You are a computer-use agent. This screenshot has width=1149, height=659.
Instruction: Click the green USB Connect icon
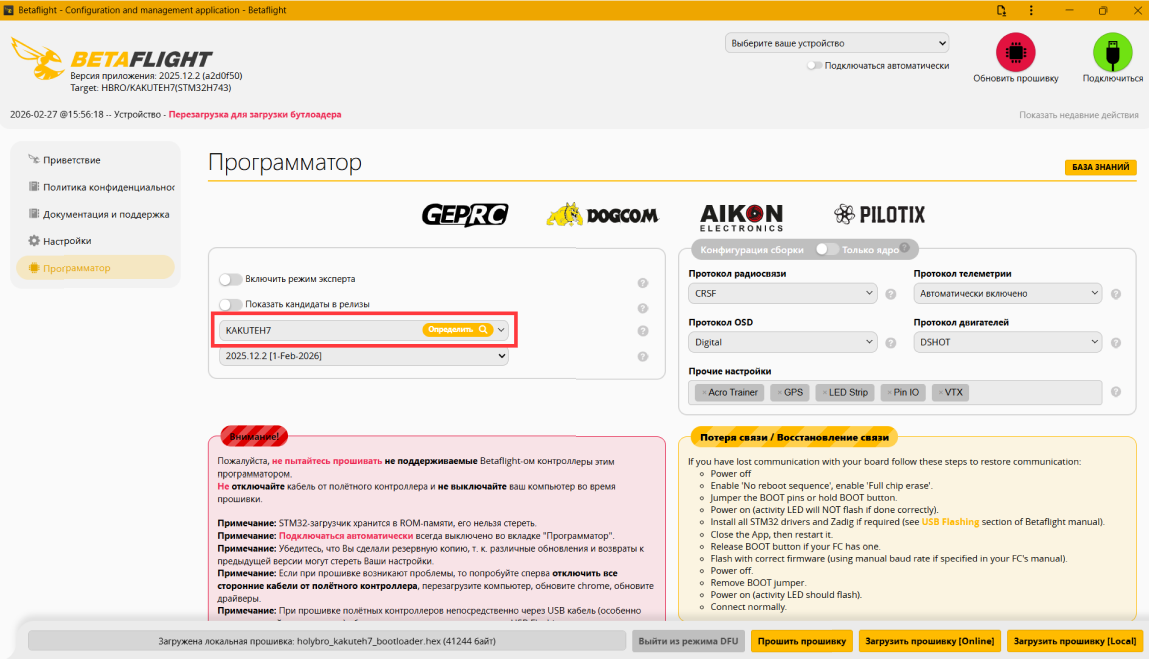click(1112, 52)
